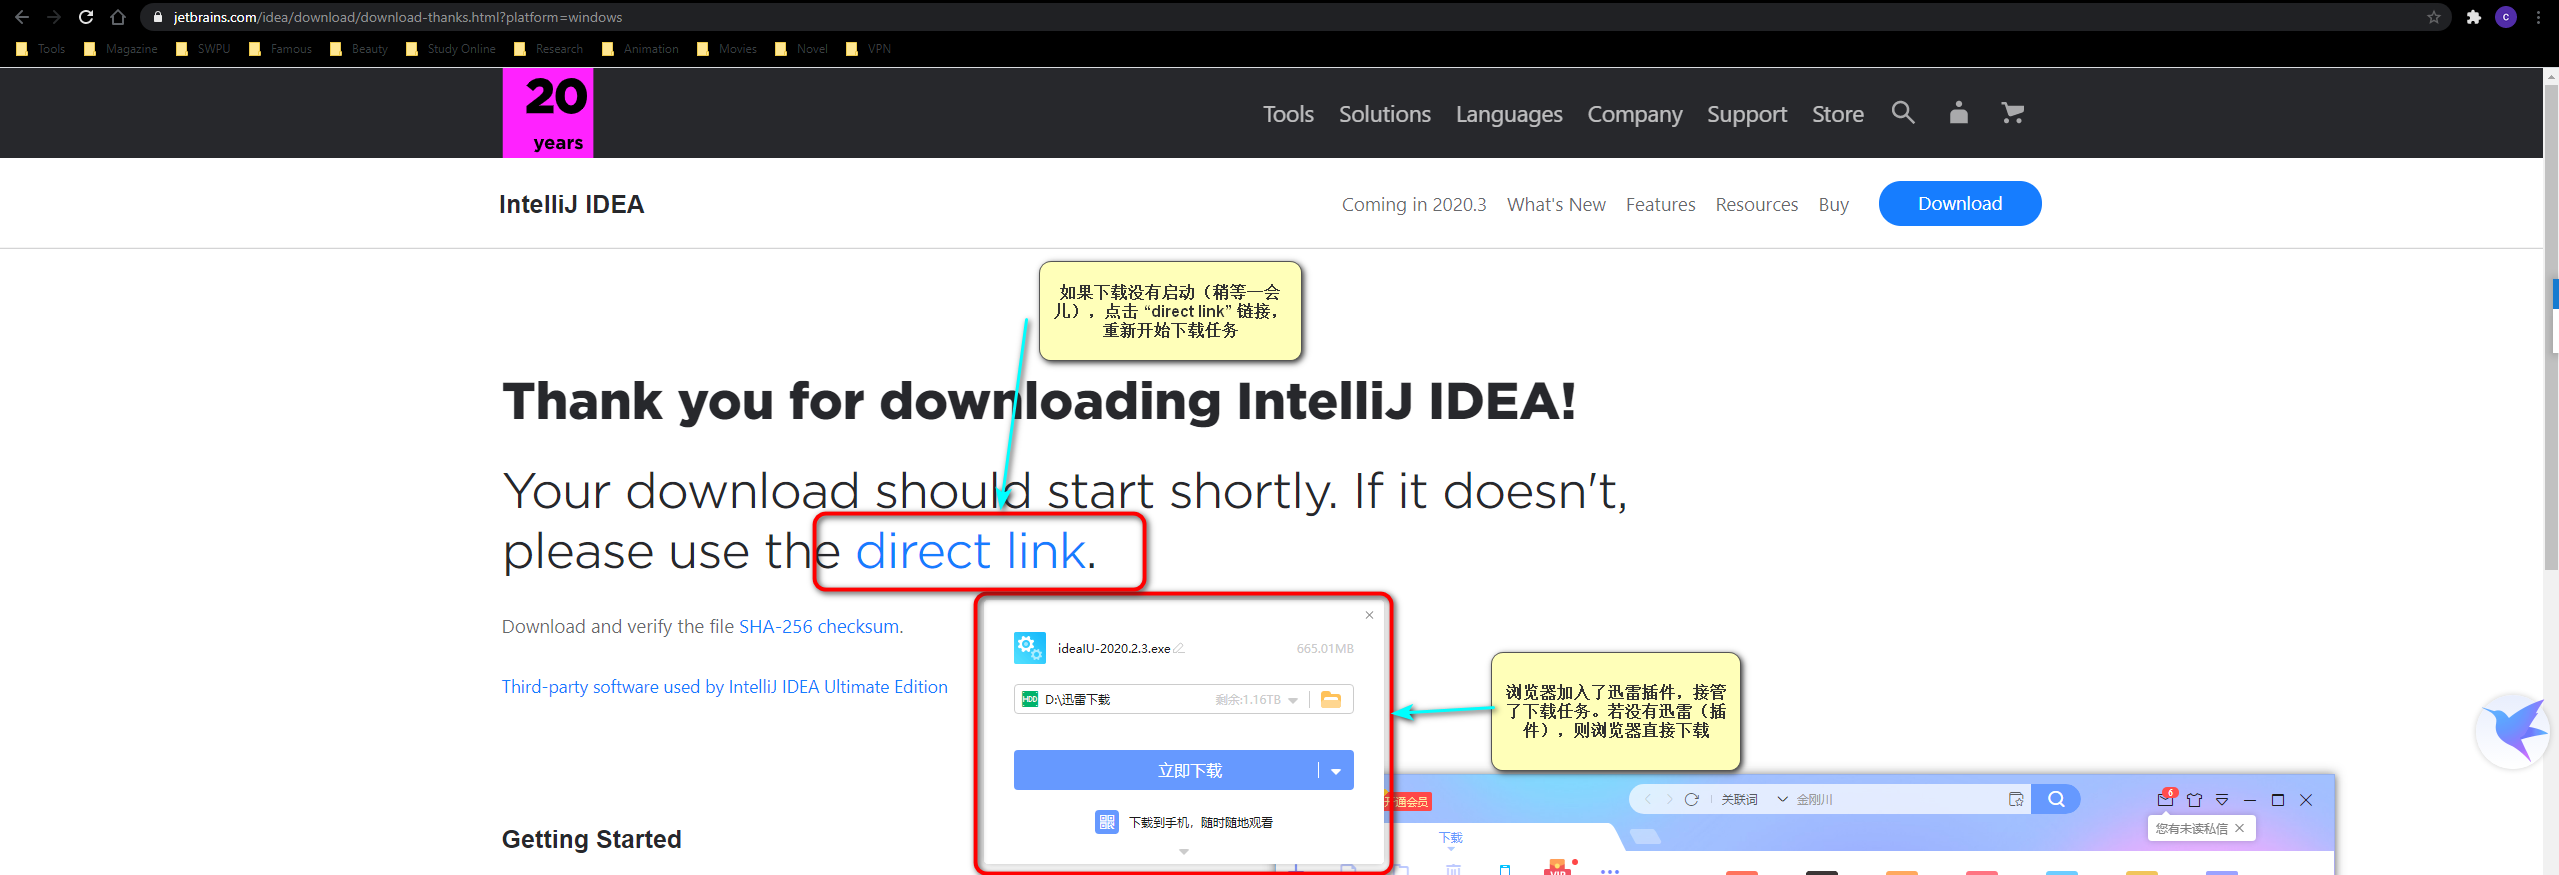Image resolution: width=2559 pixels, height=875 pixels.
Task: Click the blue Download button
Action: click(x=1960, y=203)
